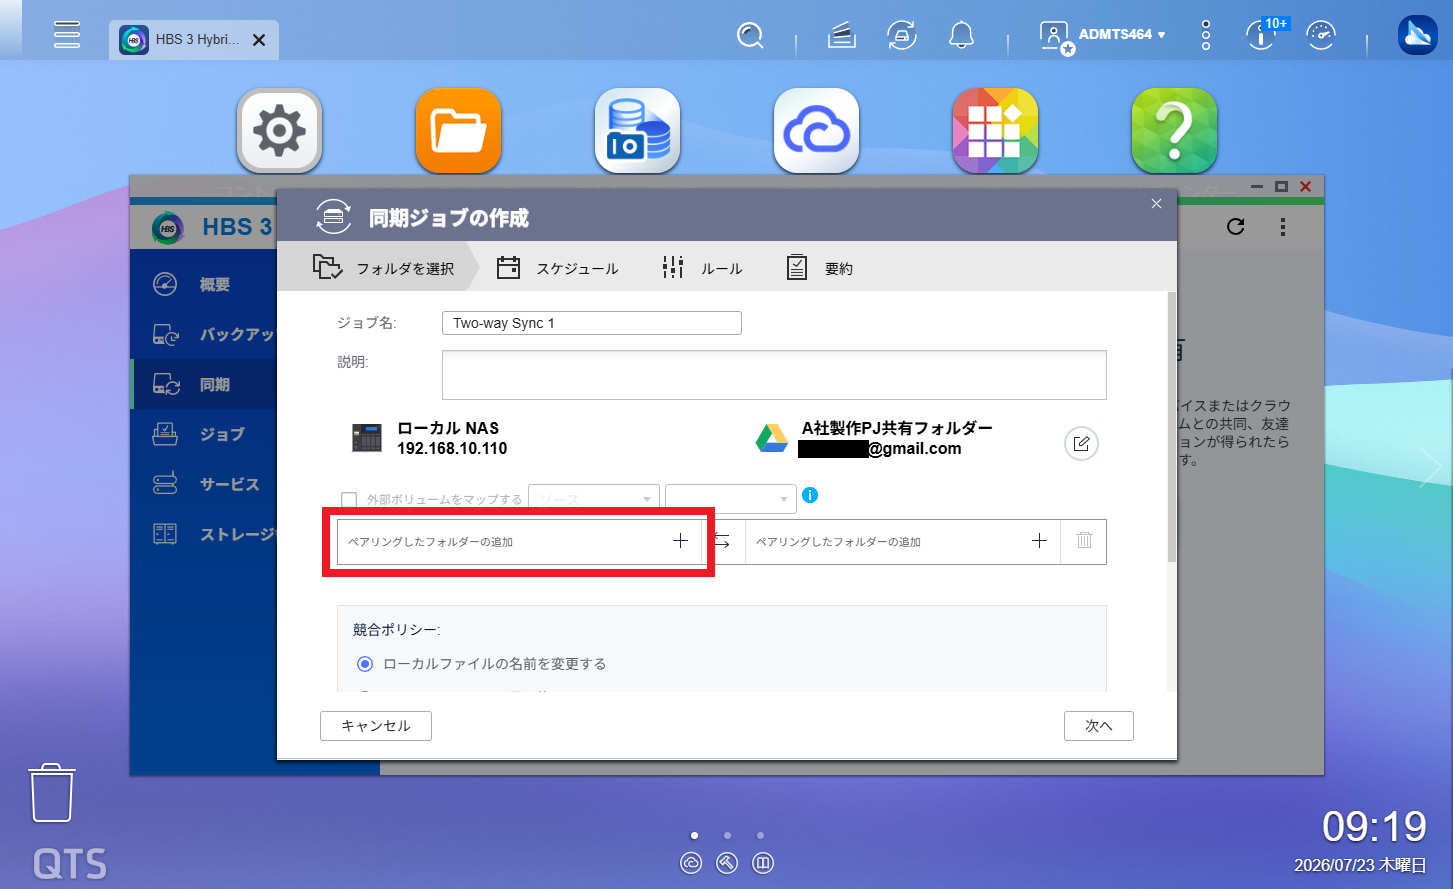
Task: Focus the 説明 description text area
Action: (774, 375)
